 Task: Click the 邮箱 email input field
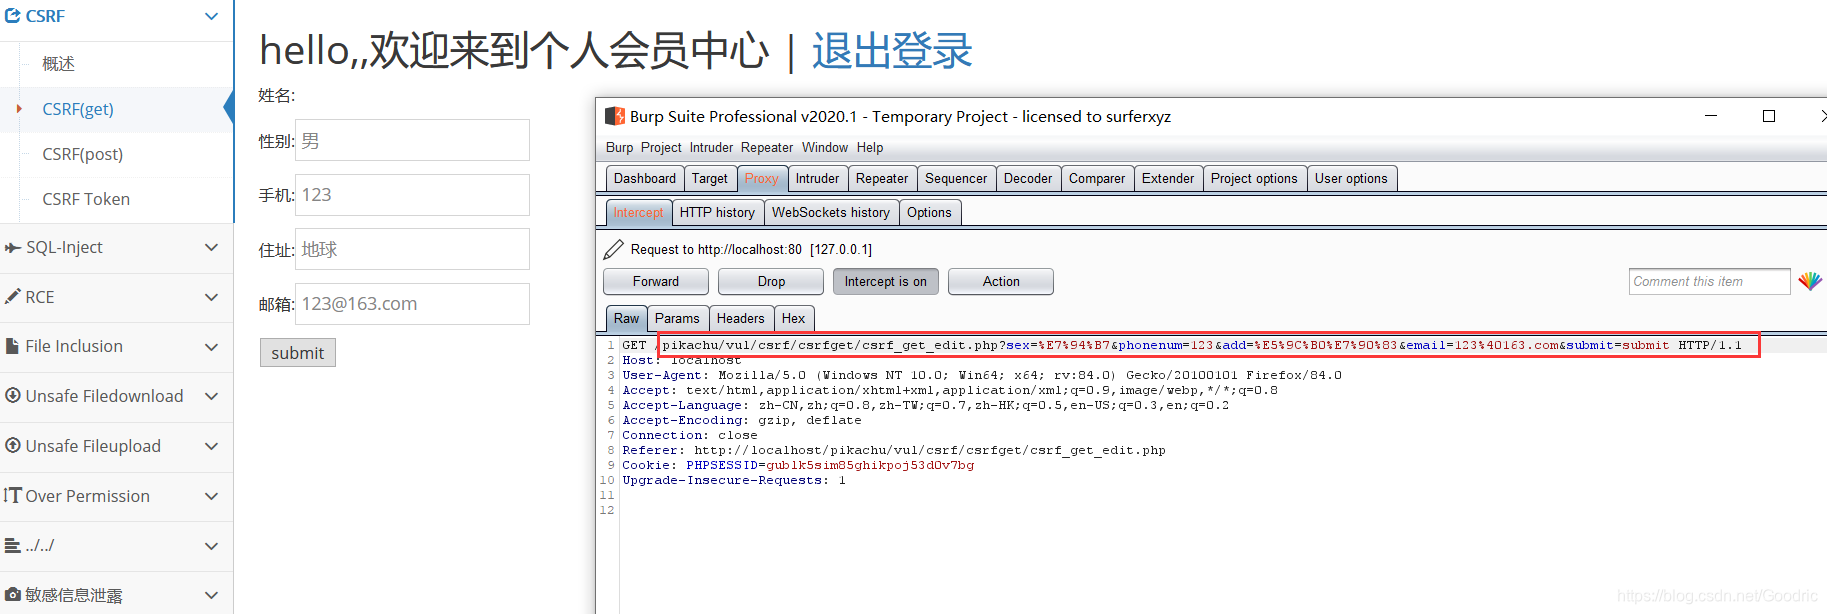point(412,304)
